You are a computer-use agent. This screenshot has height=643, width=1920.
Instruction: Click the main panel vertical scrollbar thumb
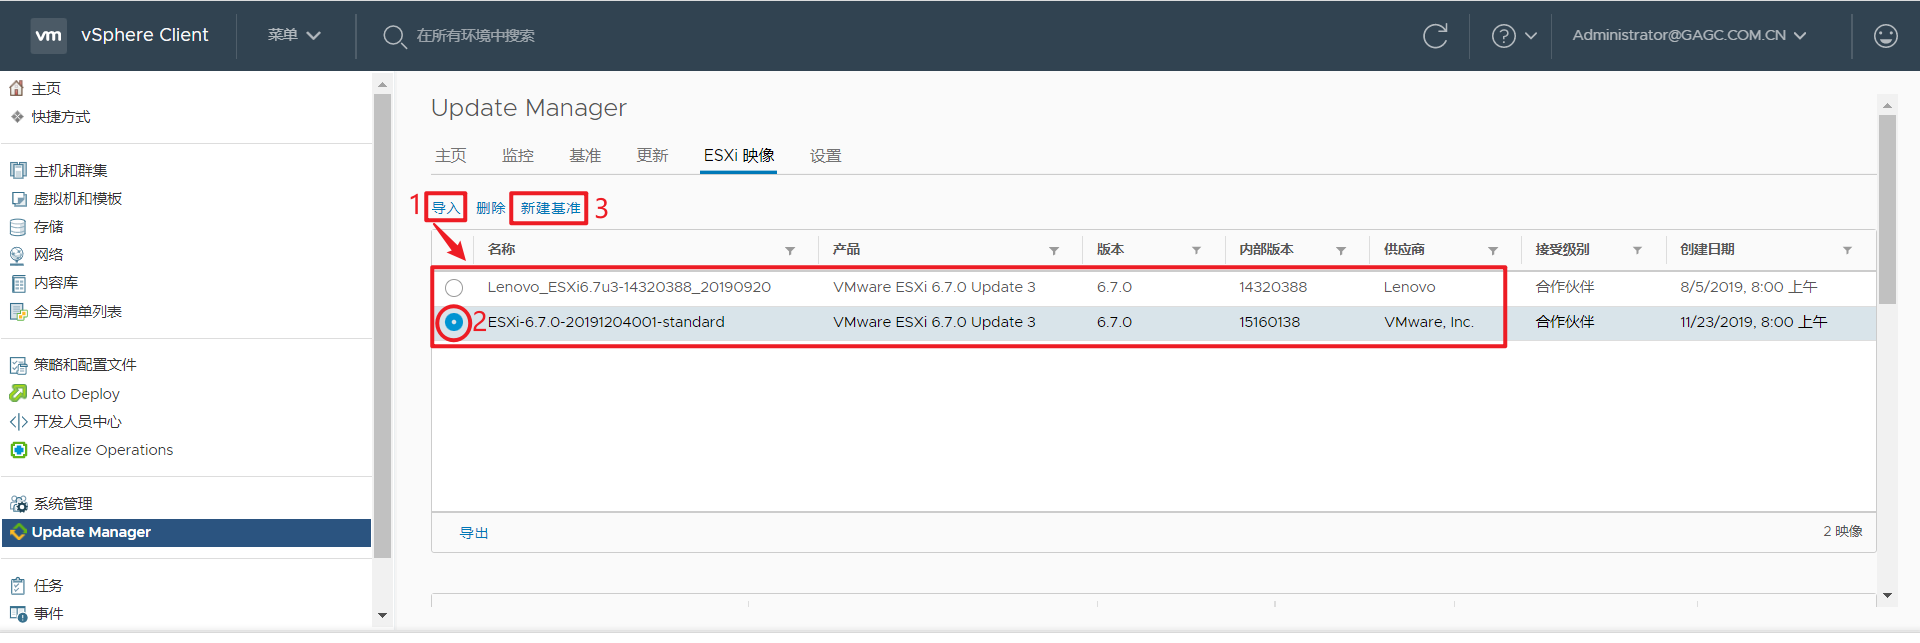pos(1887,208)
